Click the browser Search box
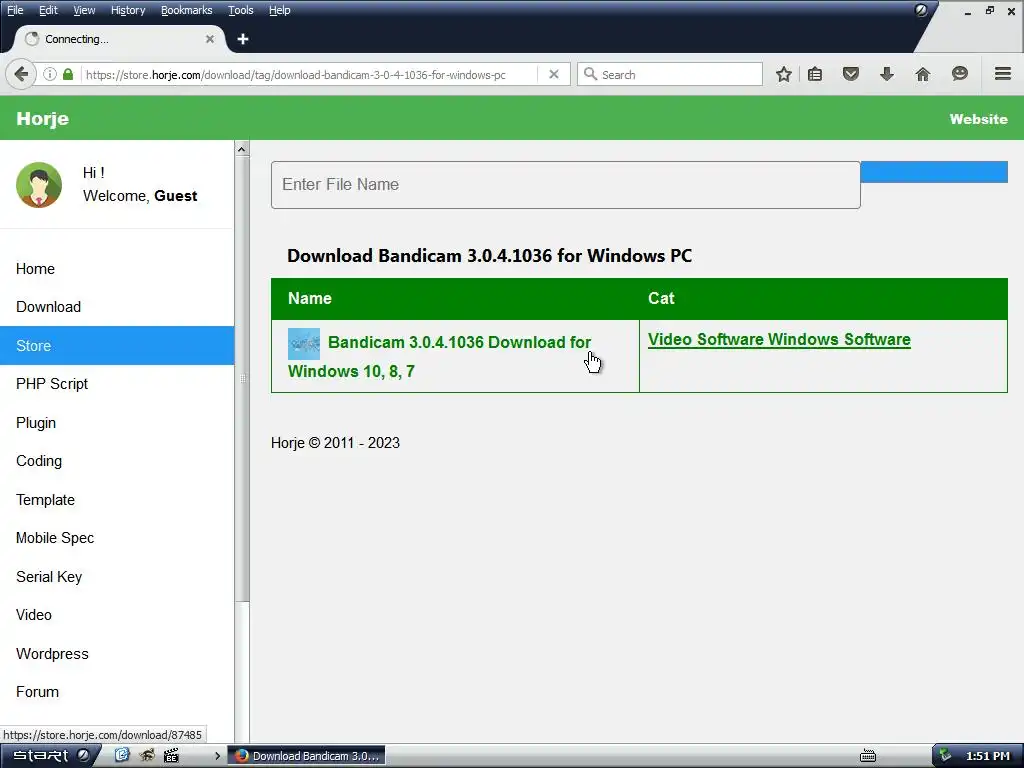The height and width of the screenshot is (768, 1024). (x=670, y=74)
